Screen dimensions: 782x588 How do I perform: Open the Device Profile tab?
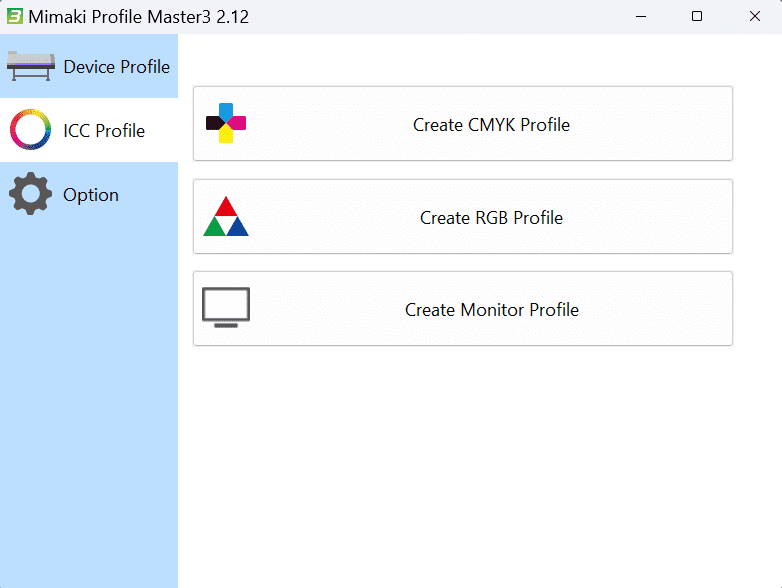point(89,66)
